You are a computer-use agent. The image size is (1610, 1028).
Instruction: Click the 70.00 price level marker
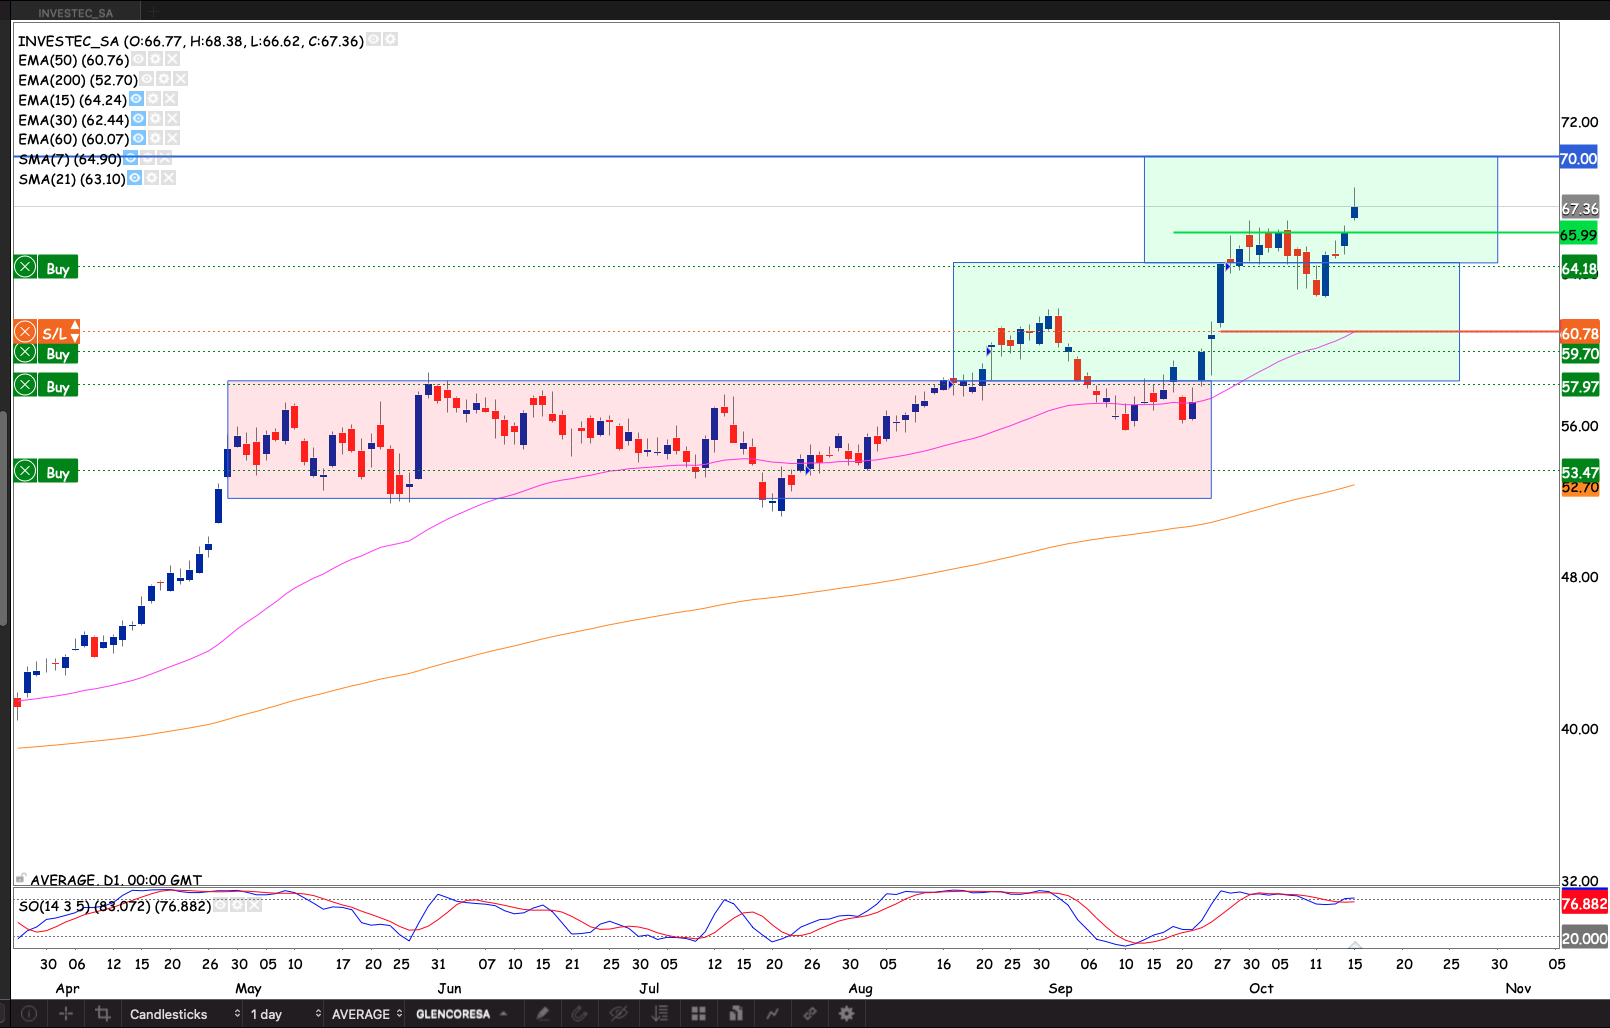tap(1579, 158)
